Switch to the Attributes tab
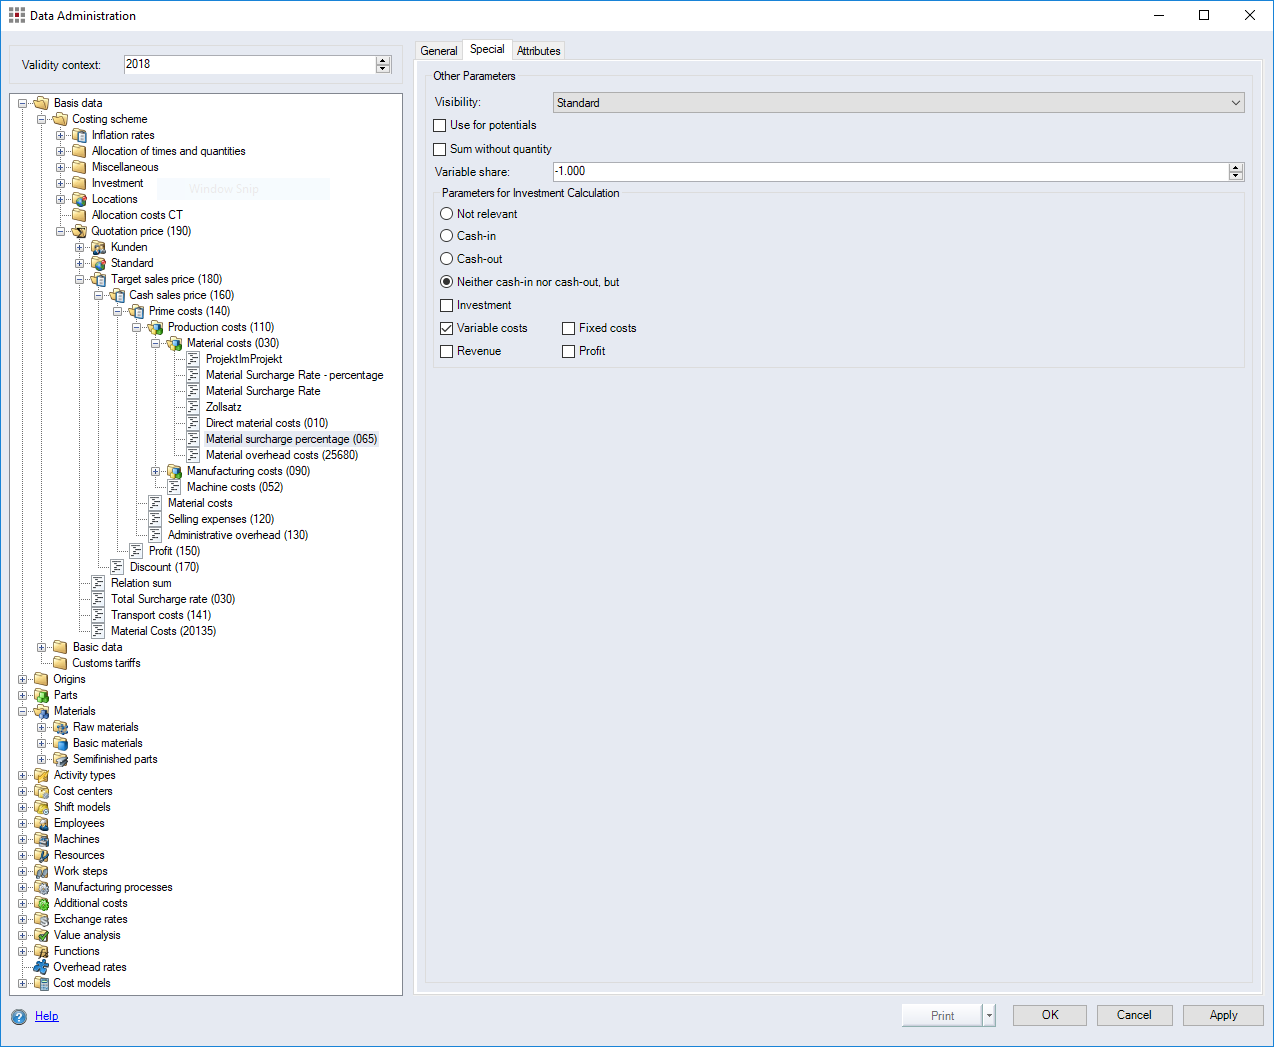This screenshot has height=1047, width=1274. tap(538, 49)
